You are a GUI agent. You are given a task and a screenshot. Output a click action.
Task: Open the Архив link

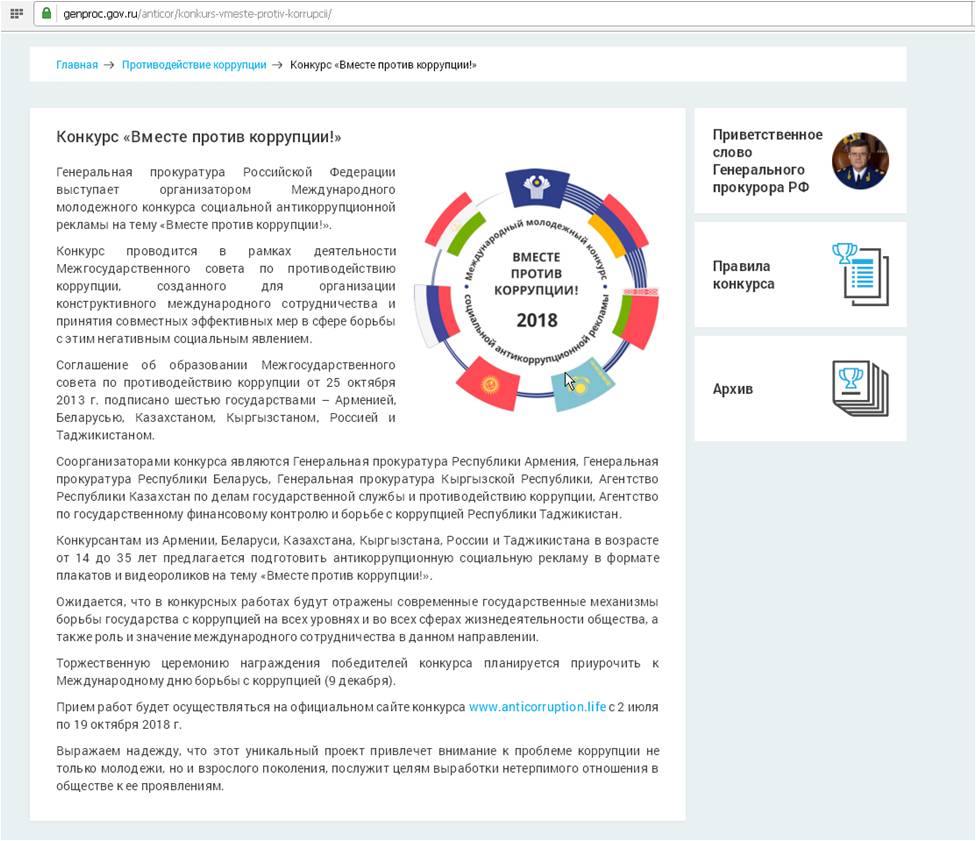(800, 388)
